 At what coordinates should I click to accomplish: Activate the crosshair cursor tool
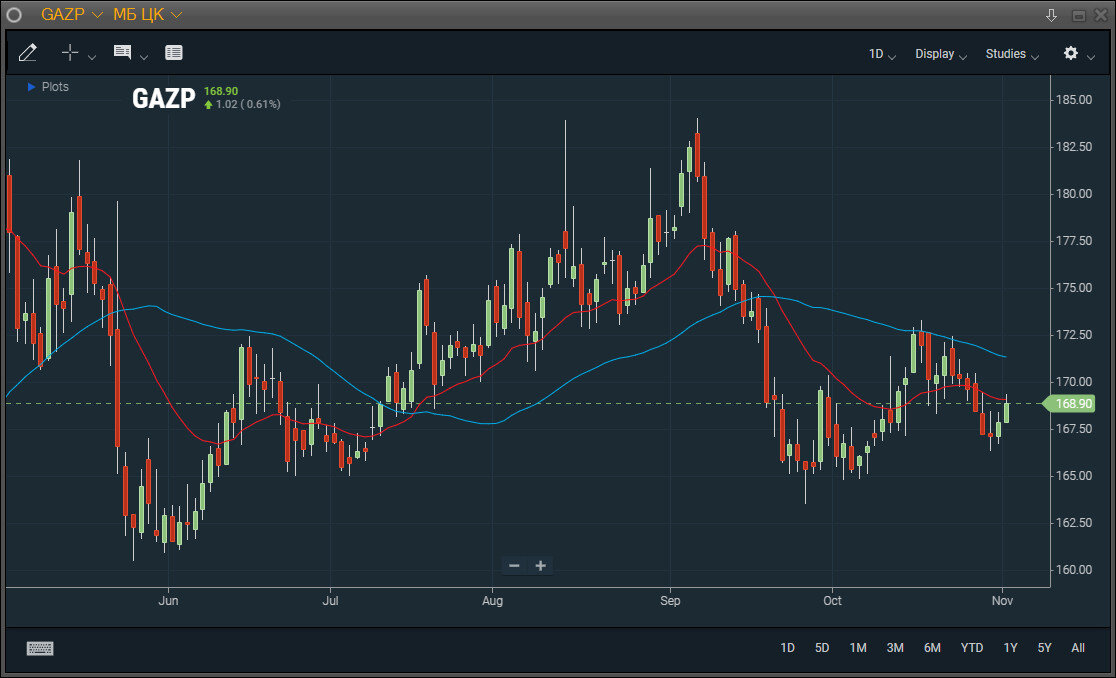(x=70, y=52)
